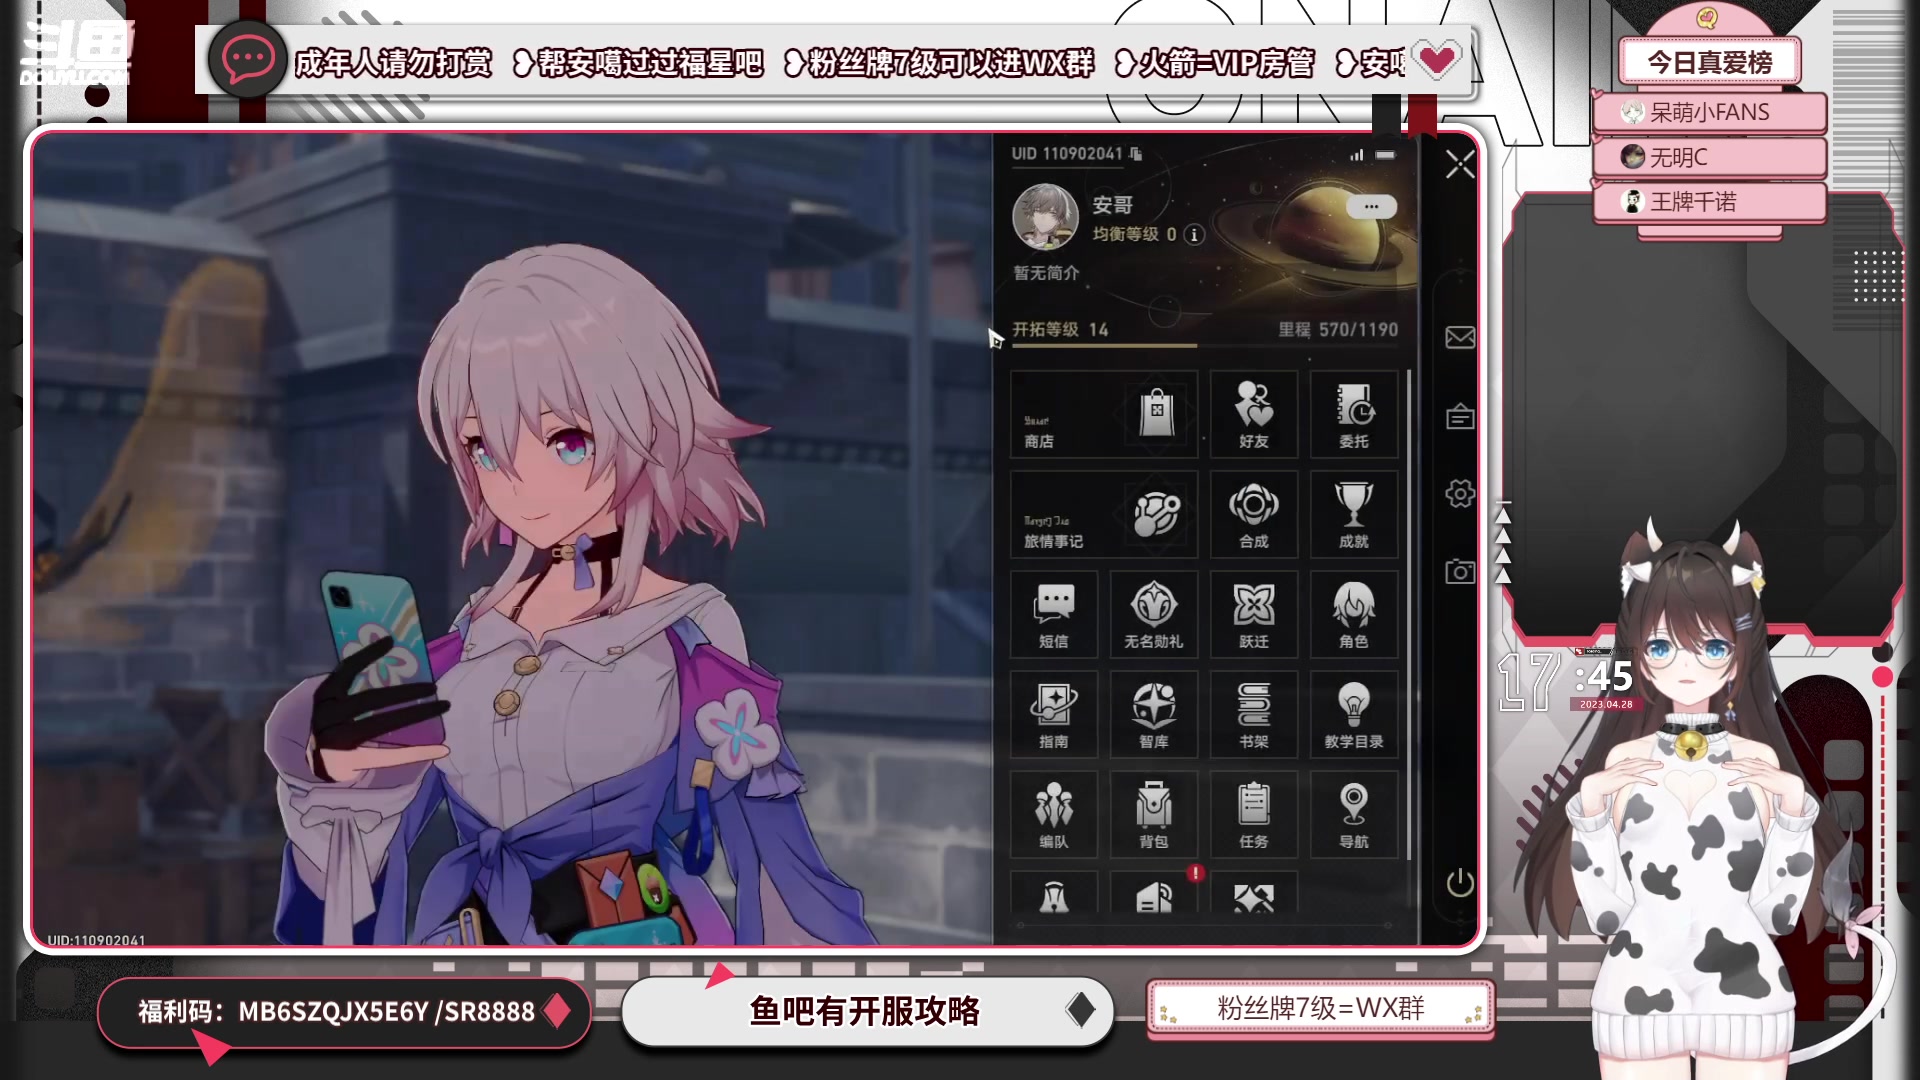Click the phone menu vertical scrollbar
The height and width of the screenshot is (1080, 1920).
pos(1409,615)
